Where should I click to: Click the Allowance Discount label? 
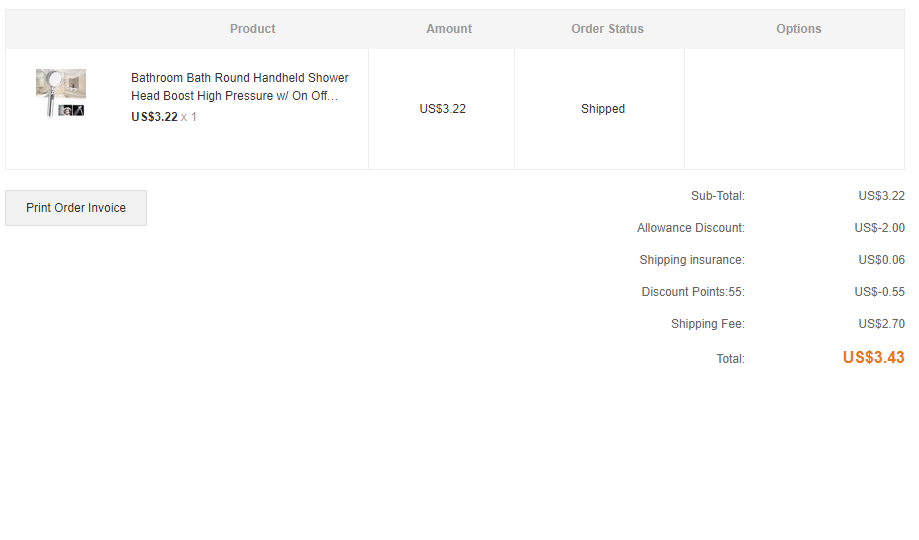690,228
